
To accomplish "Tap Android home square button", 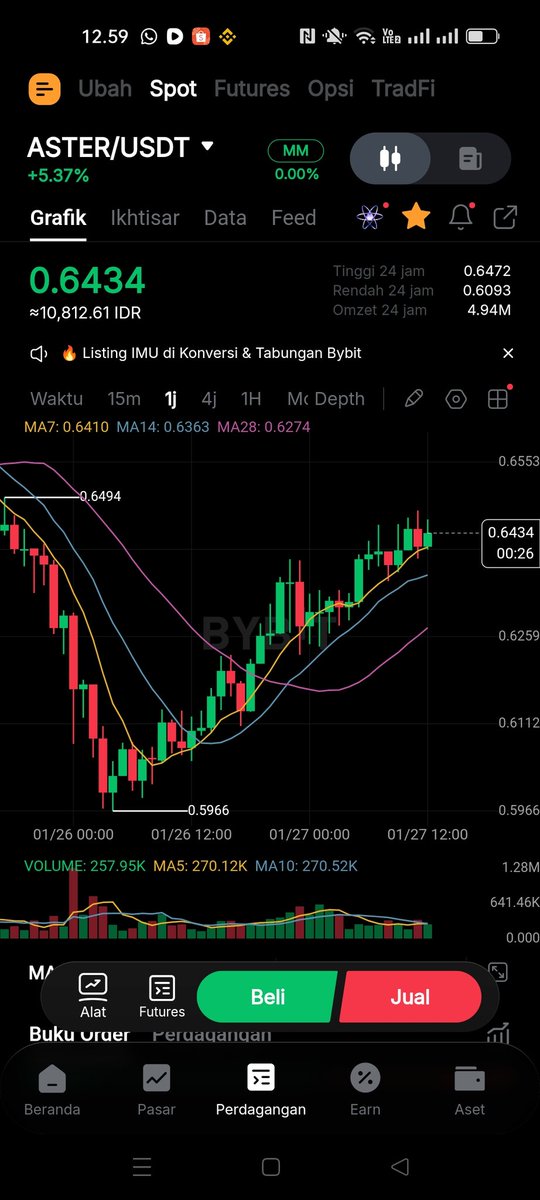I will tap(270, 1166).
